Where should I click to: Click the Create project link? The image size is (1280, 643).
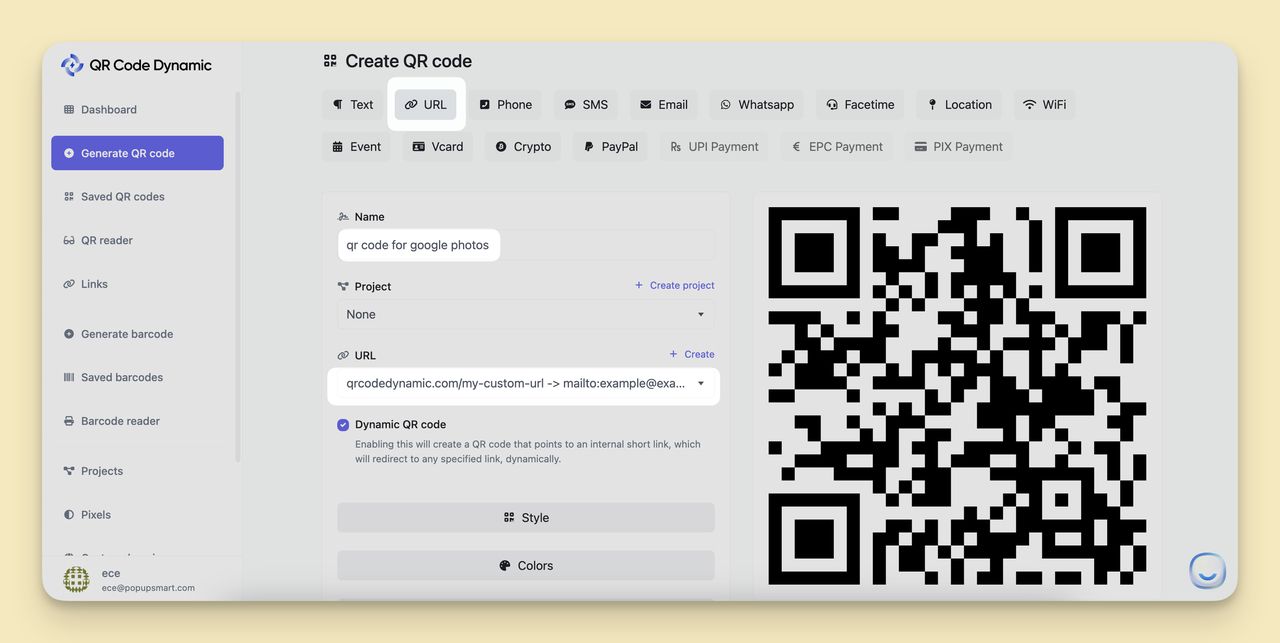(x=675, y=285)
